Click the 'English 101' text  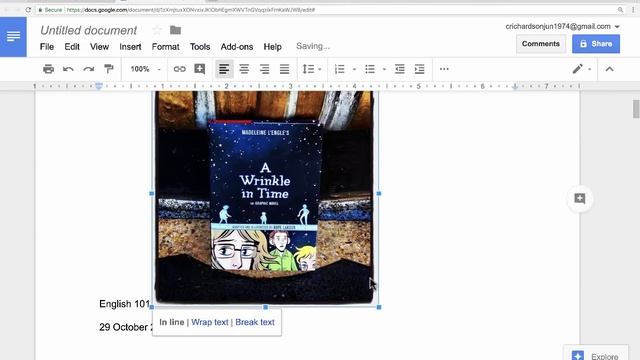124,304
